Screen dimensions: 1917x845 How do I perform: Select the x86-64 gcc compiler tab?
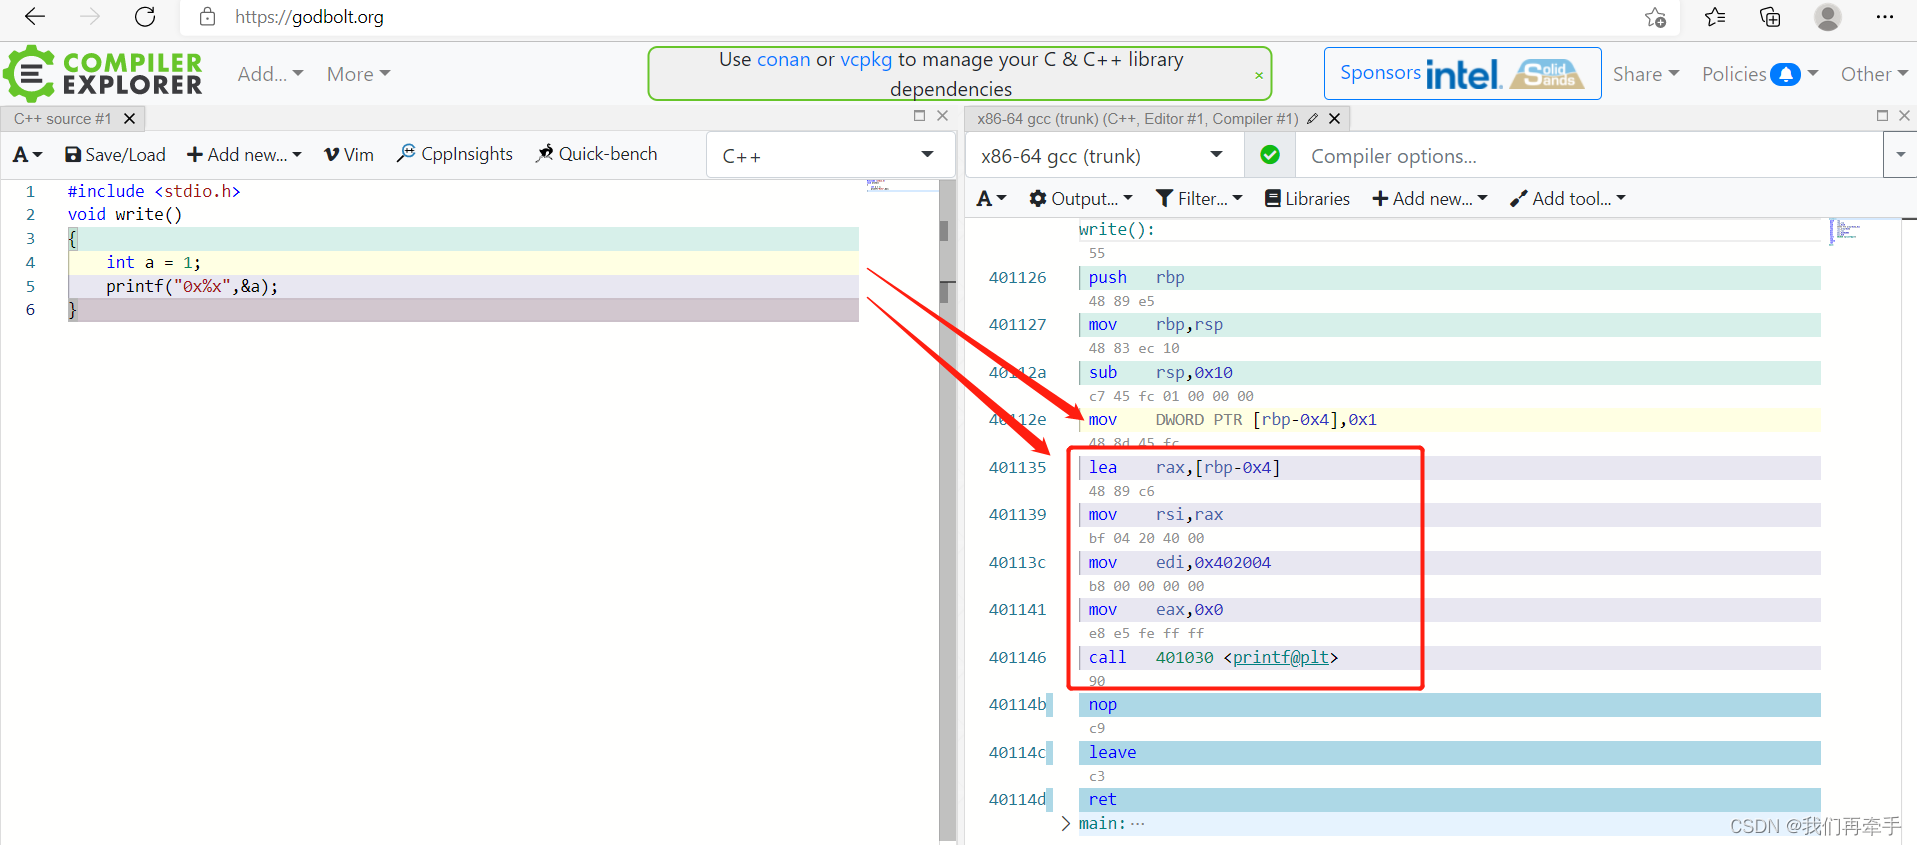pos(1137,118)
